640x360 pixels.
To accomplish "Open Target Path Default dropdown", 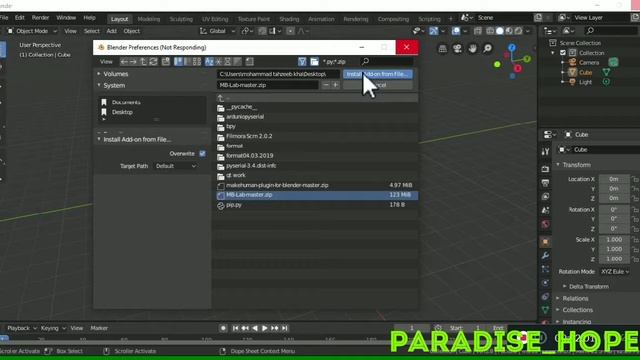I will point(176,166).
